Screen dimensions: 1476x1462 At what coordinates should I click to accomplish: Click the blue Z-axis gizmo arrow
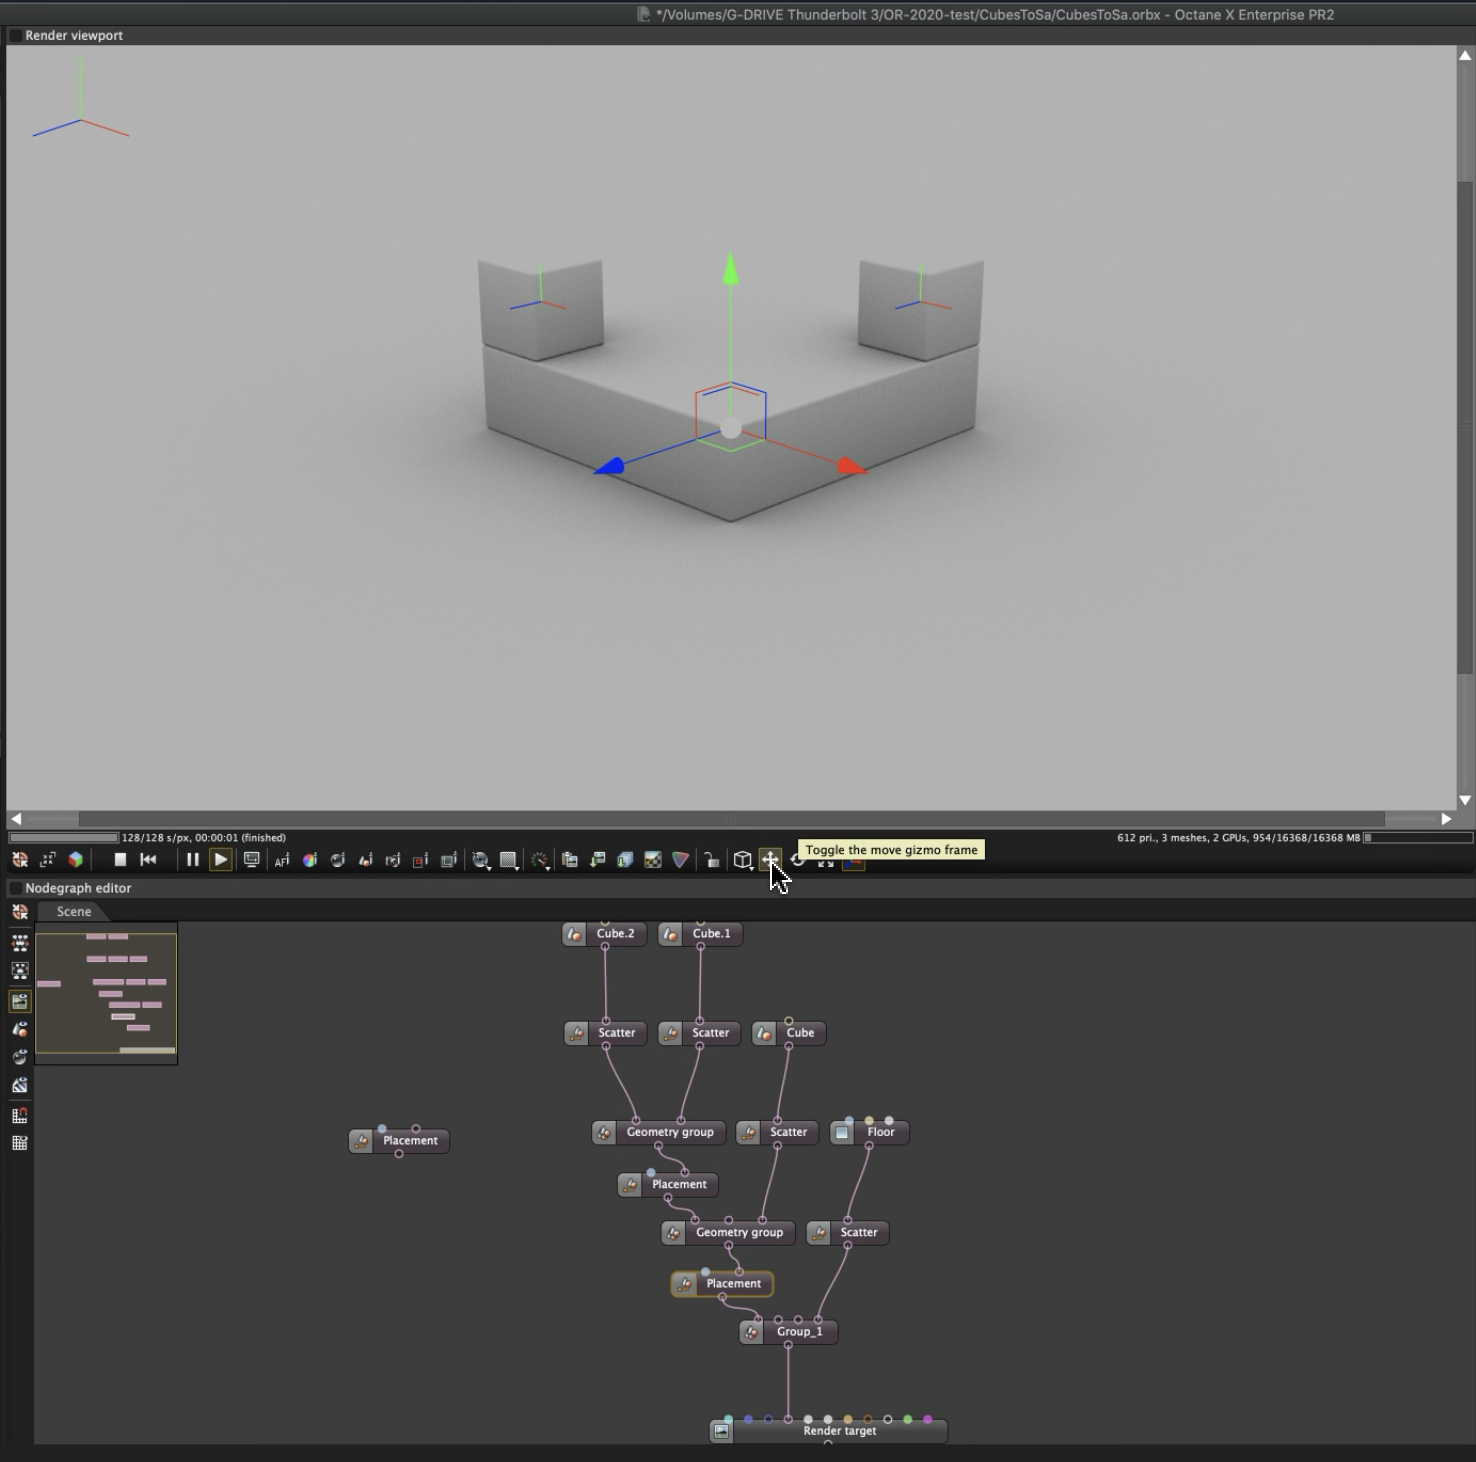coord(609,466)
